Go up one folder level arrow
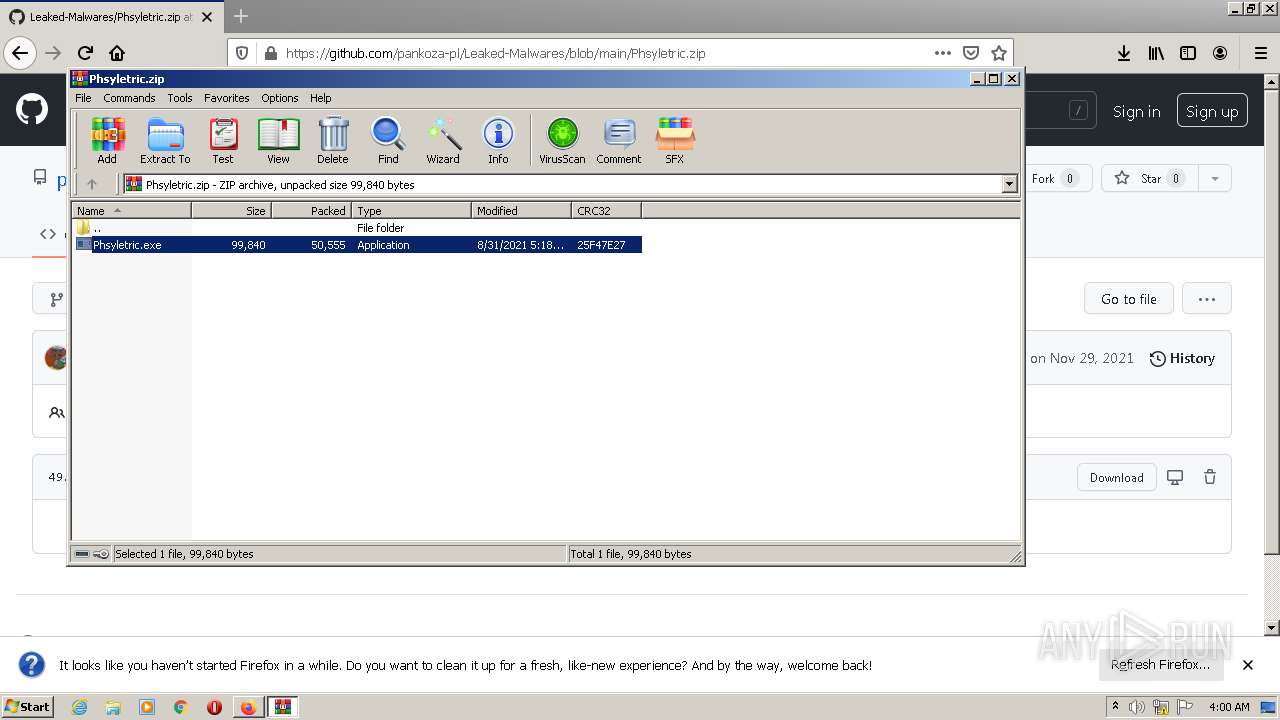Image resolution: width=1280 pixels, height=720 pixels. pyautogui.click(x=92, y=184)
